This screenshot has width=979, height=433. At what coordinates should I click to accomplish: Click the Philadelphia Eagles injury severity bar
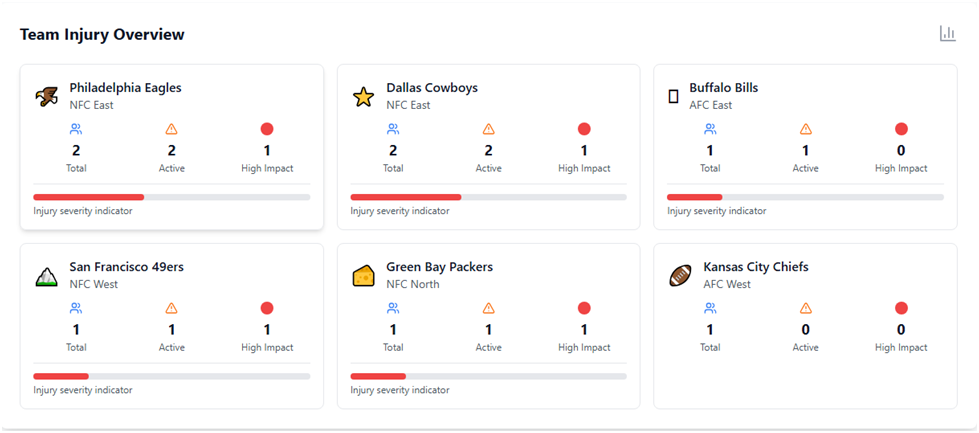click(172, 197)
